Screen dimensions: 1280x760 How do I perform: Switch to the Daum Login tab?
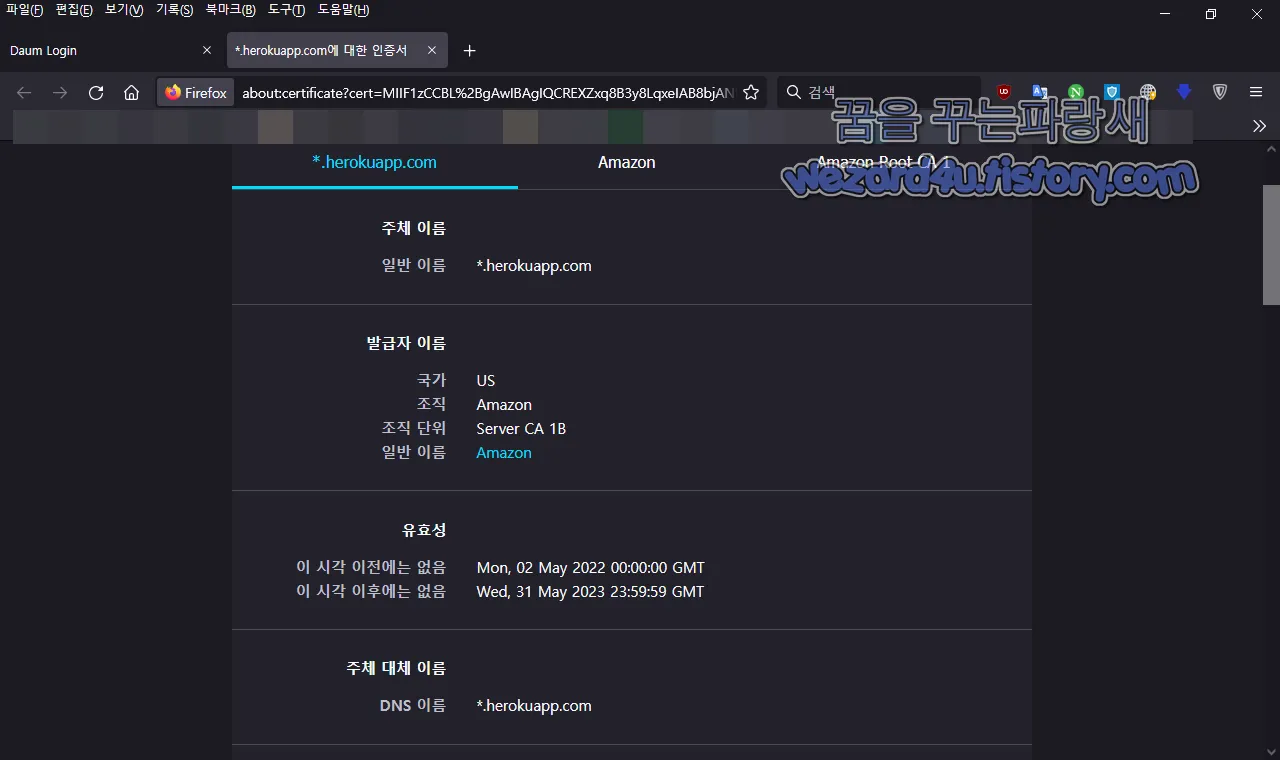[x=111, y=50]
